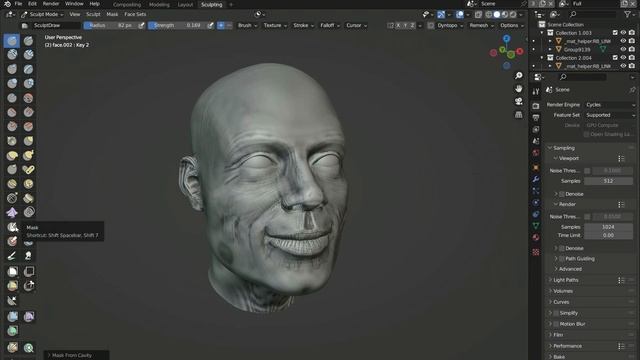Click the SculptDraw brush name field
This screenshot has height=360, width=640.
pos(56,25)
